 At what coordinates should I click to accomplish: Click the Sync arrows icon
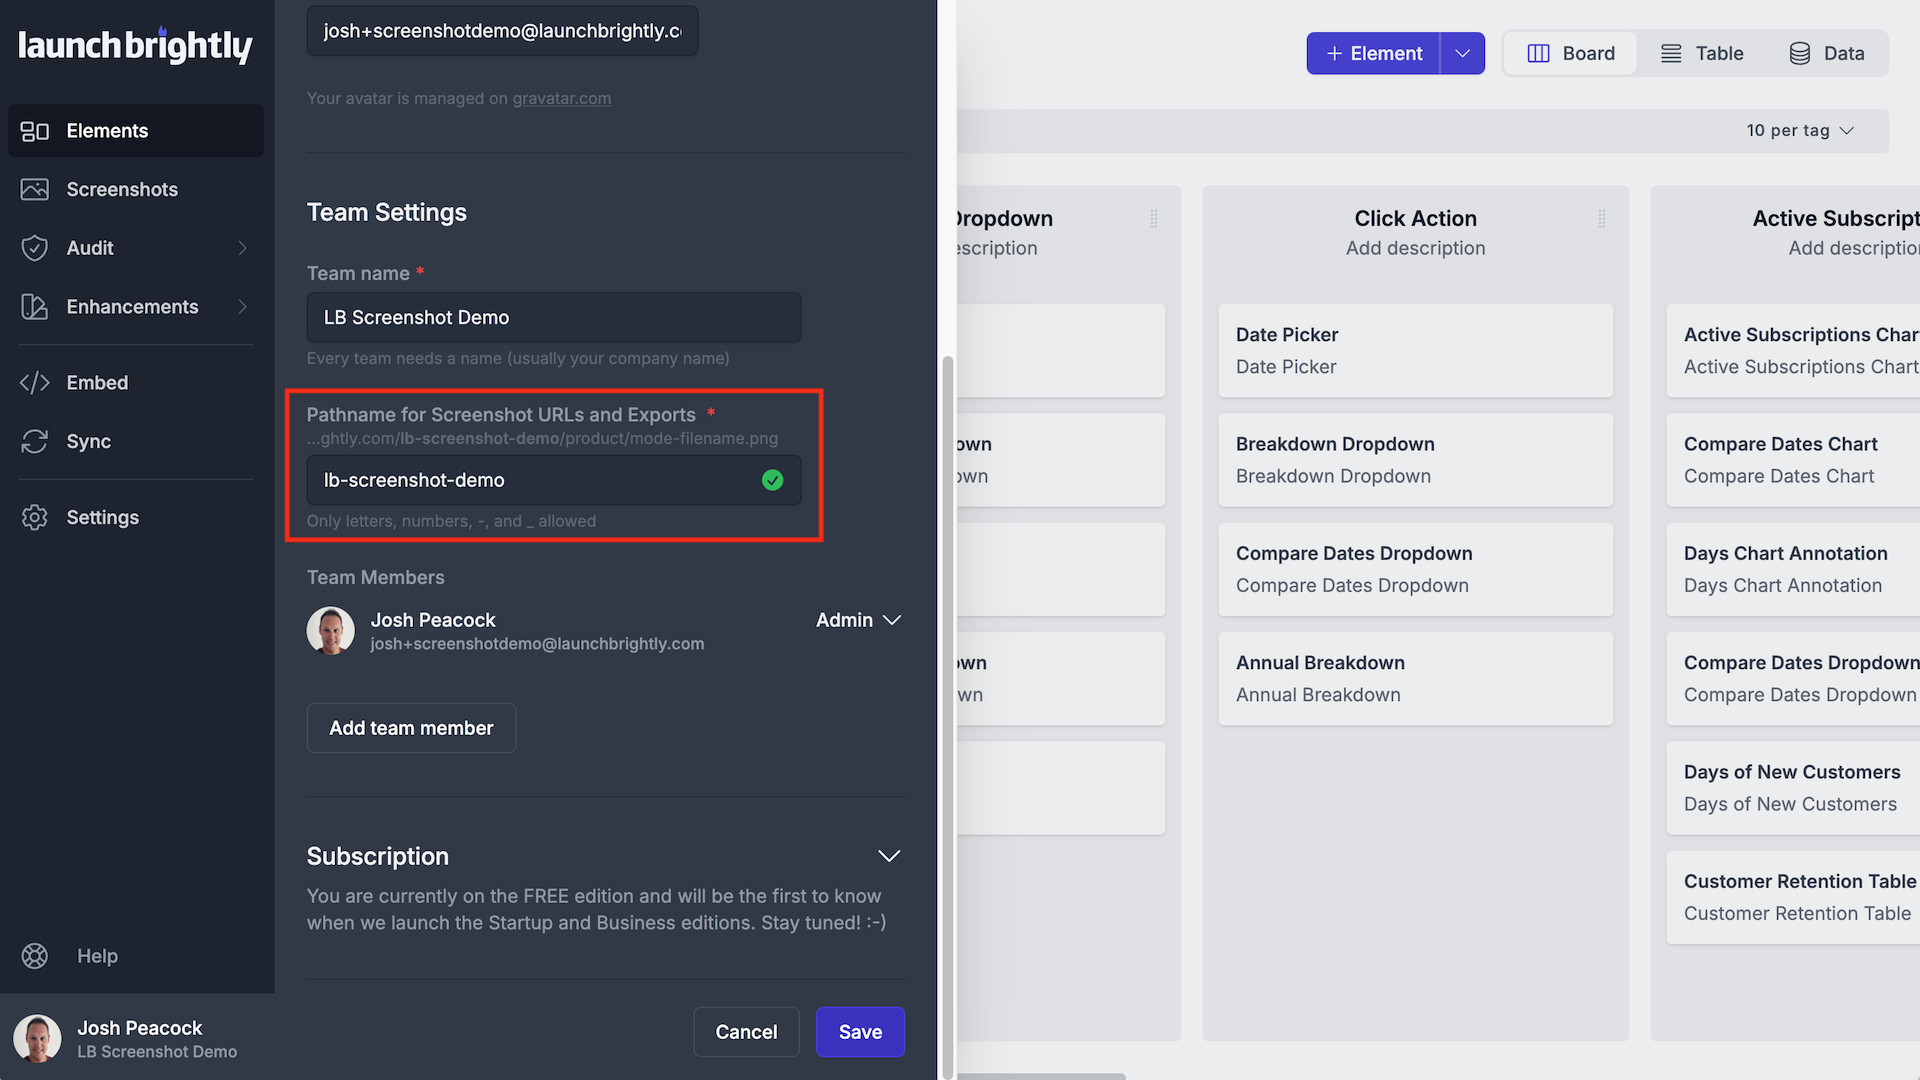pyautogui.click(x=35, y=441)
